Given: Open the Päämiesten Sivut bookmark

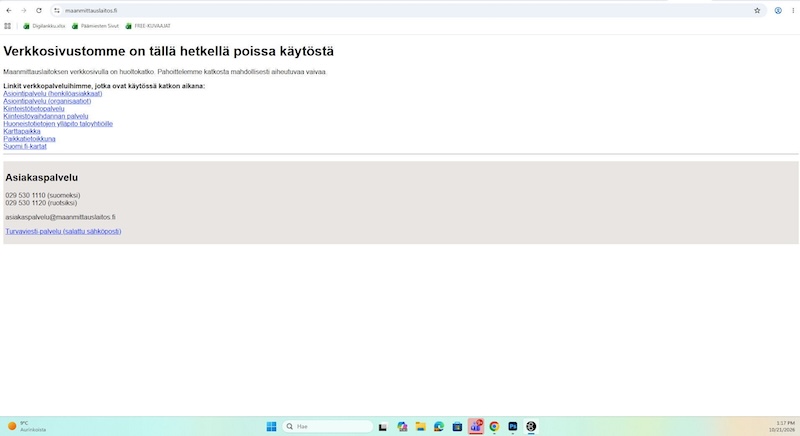Looking at the screenshot, I should (95, 26).
